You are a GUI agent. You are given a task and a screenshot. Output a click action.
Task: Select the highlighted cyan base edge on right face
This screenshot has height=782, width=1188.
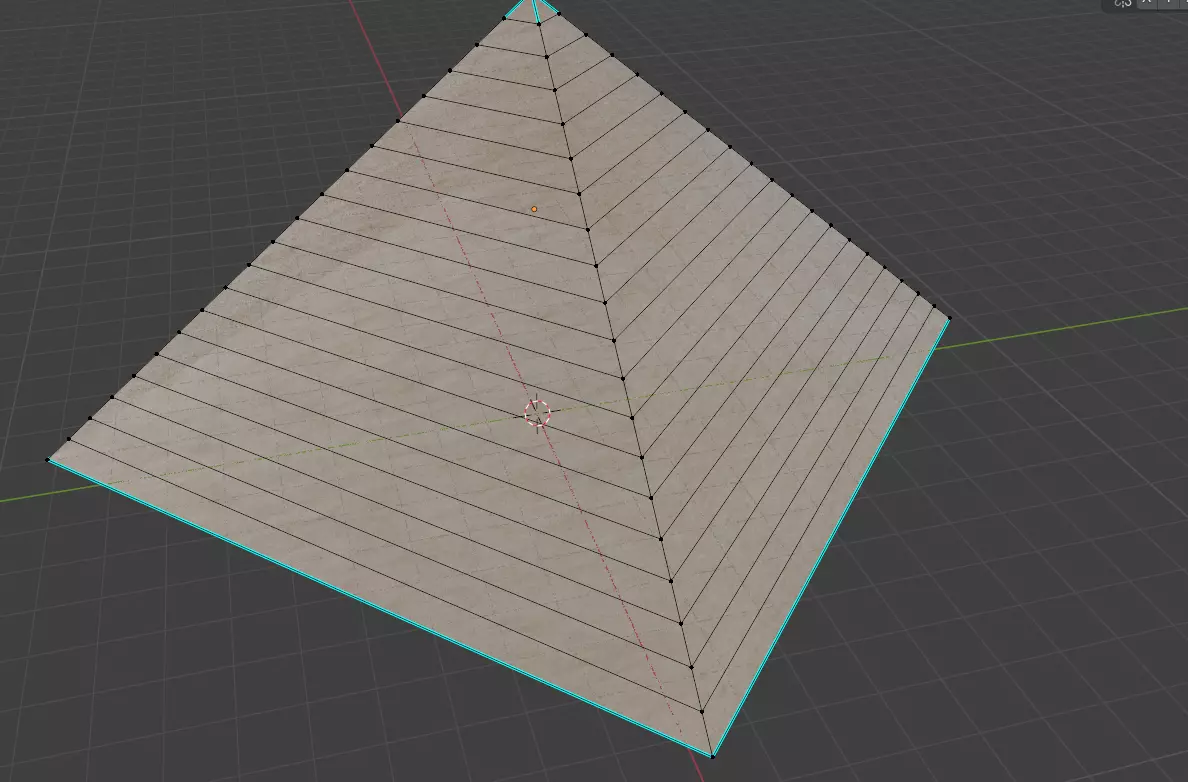pos(831,537)
